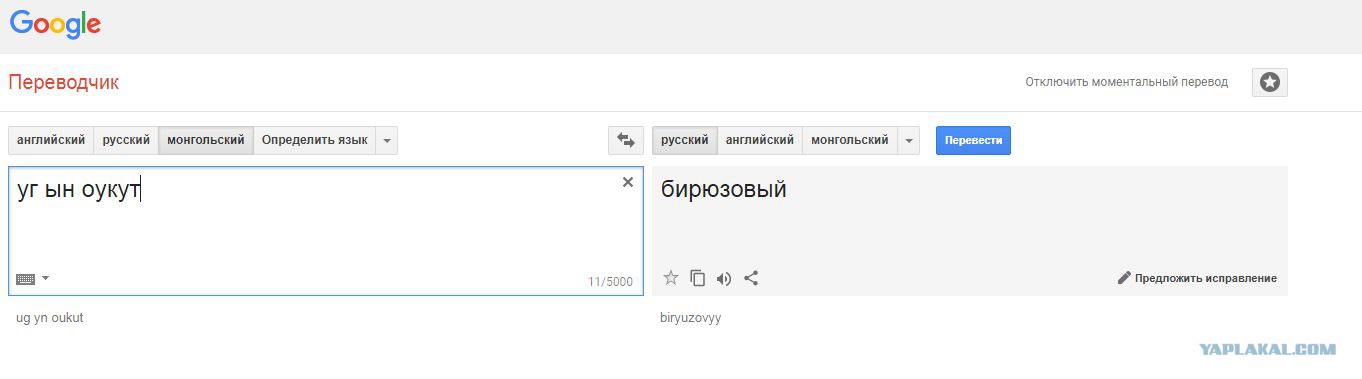Click transliteration ug yn oukut
The height and width of the screenshot is (379, 1362).
50,318
